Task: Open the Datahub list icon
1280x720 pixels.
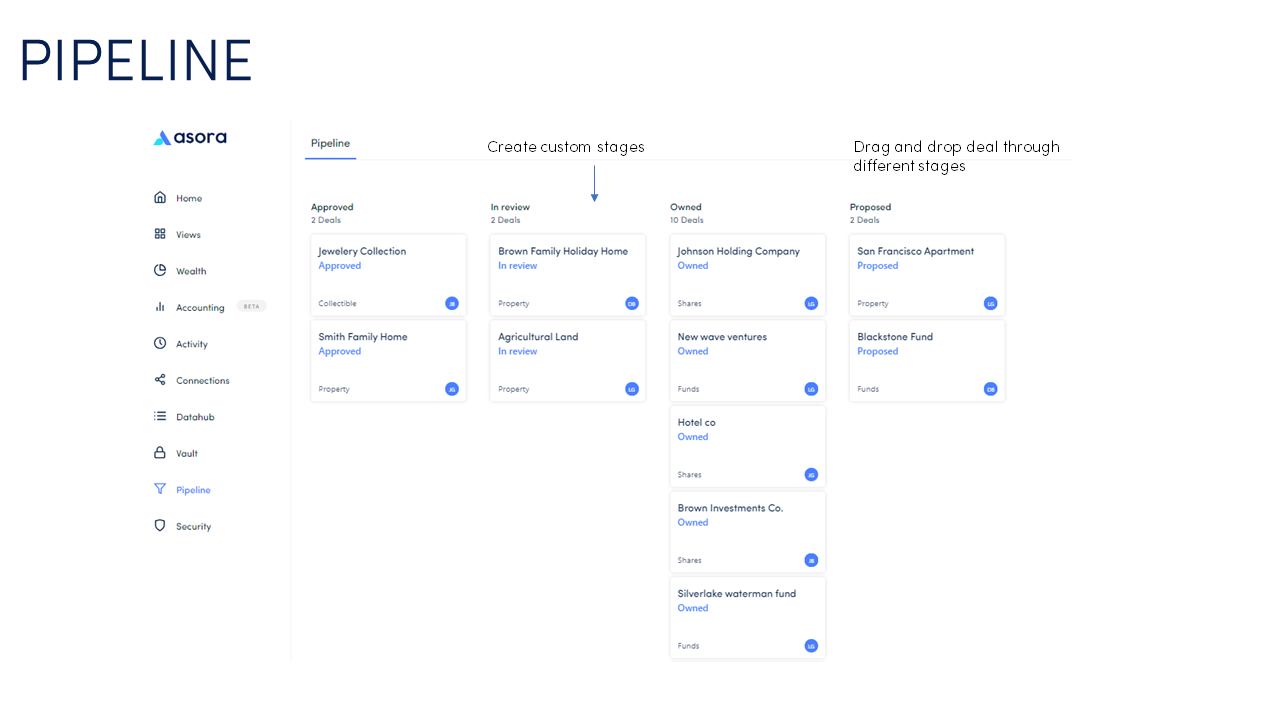Action: [x=160, y=417]
